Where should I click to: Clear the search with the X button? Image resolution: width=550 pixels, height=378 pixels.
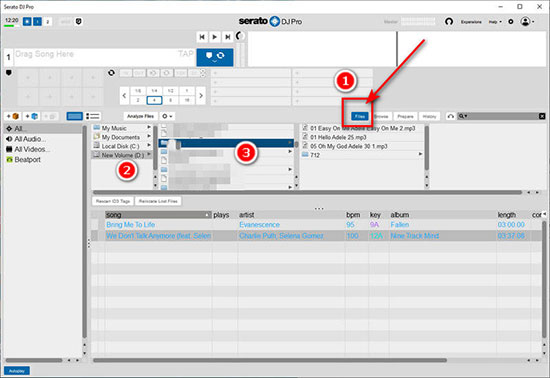(x=542, y=116)
